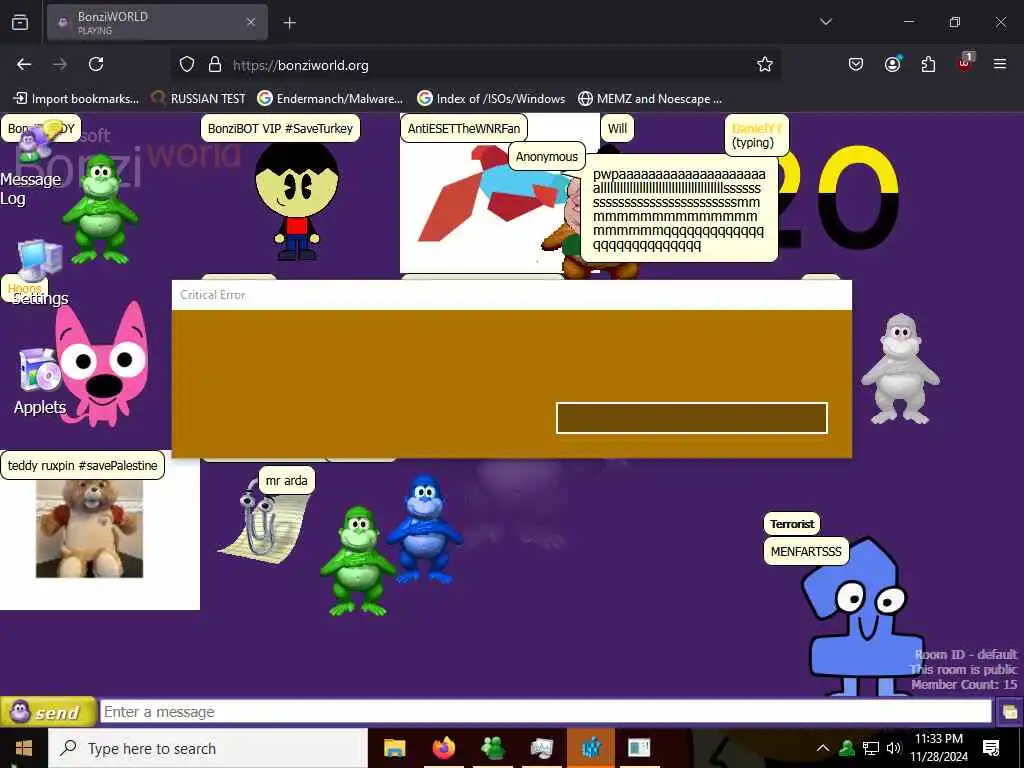Screen dimensions: 1024x768
Task: Click the 'Will' name tag
Action: [617, 129]
